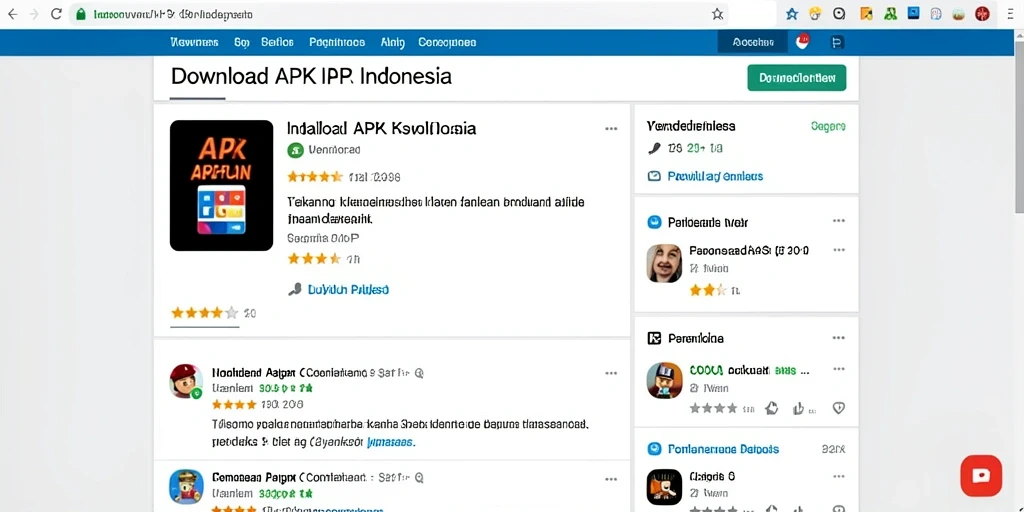Open the Sq nav item

tap(242, 42)
